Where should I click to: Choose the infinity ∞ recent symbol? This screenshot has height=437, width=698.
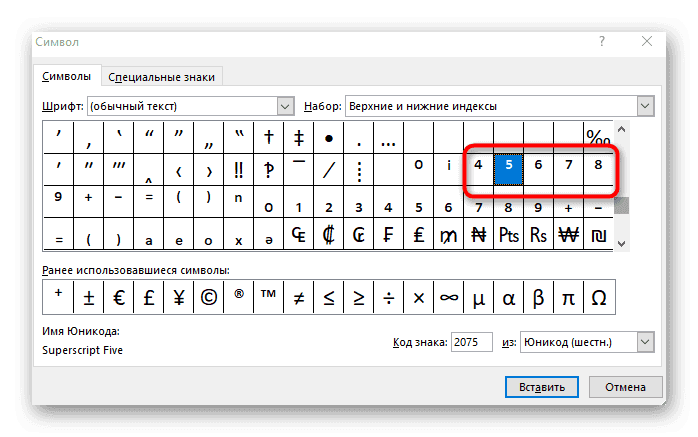448,297
